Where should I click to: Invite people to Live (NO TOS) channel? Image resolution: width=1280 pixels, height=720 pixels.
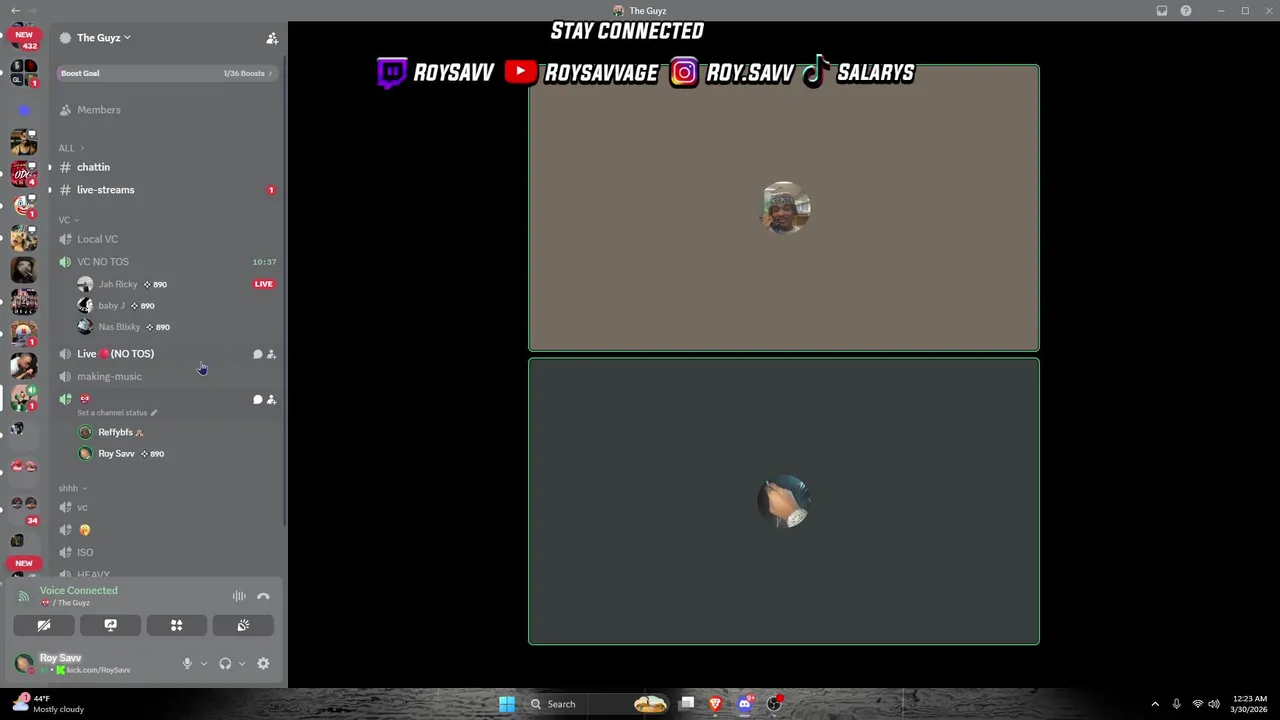(x=271, y=354)
